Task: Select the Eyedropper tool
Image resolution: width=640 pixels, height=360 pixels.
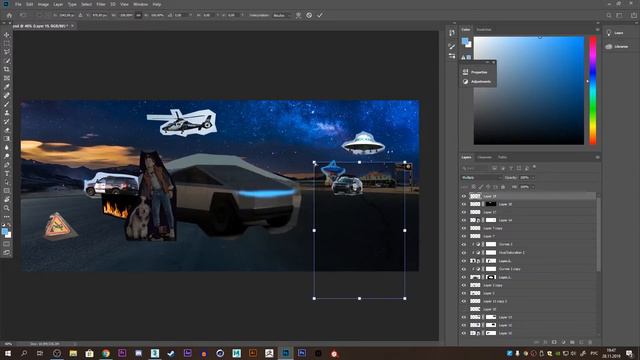Action: [7, 87]
